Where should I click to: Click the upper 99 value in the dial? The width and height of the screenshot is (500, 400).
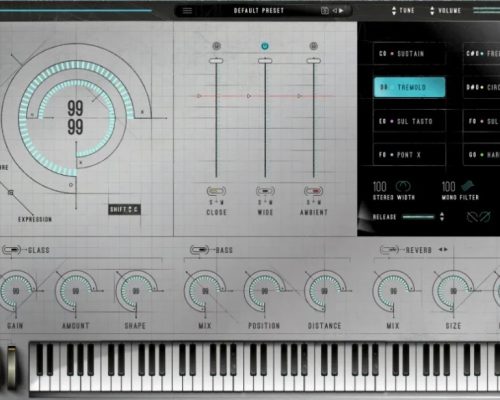click(x=75, y=108)
